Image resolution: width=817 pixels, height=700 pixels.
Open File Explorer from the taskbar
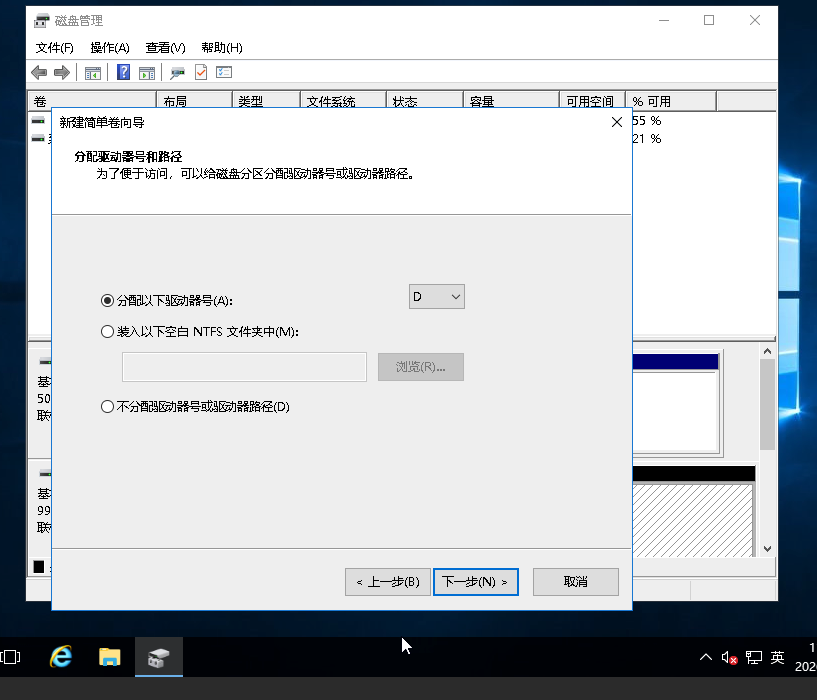110,657
